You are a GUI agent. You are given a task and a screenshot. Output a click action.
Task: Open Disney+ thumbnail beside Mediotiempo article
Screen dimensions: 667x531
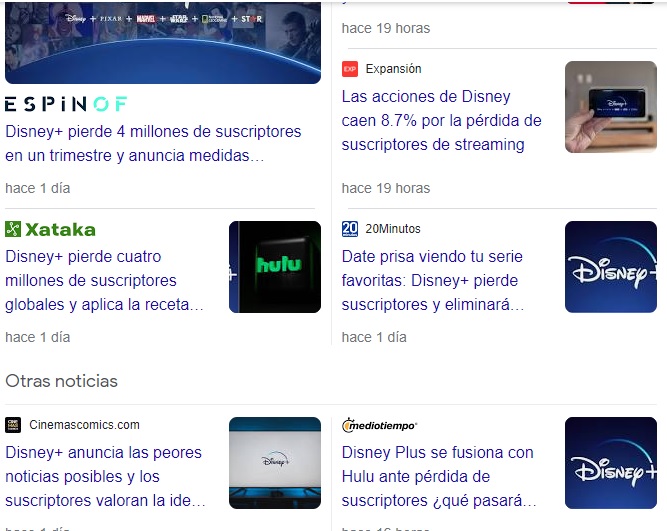611,463
